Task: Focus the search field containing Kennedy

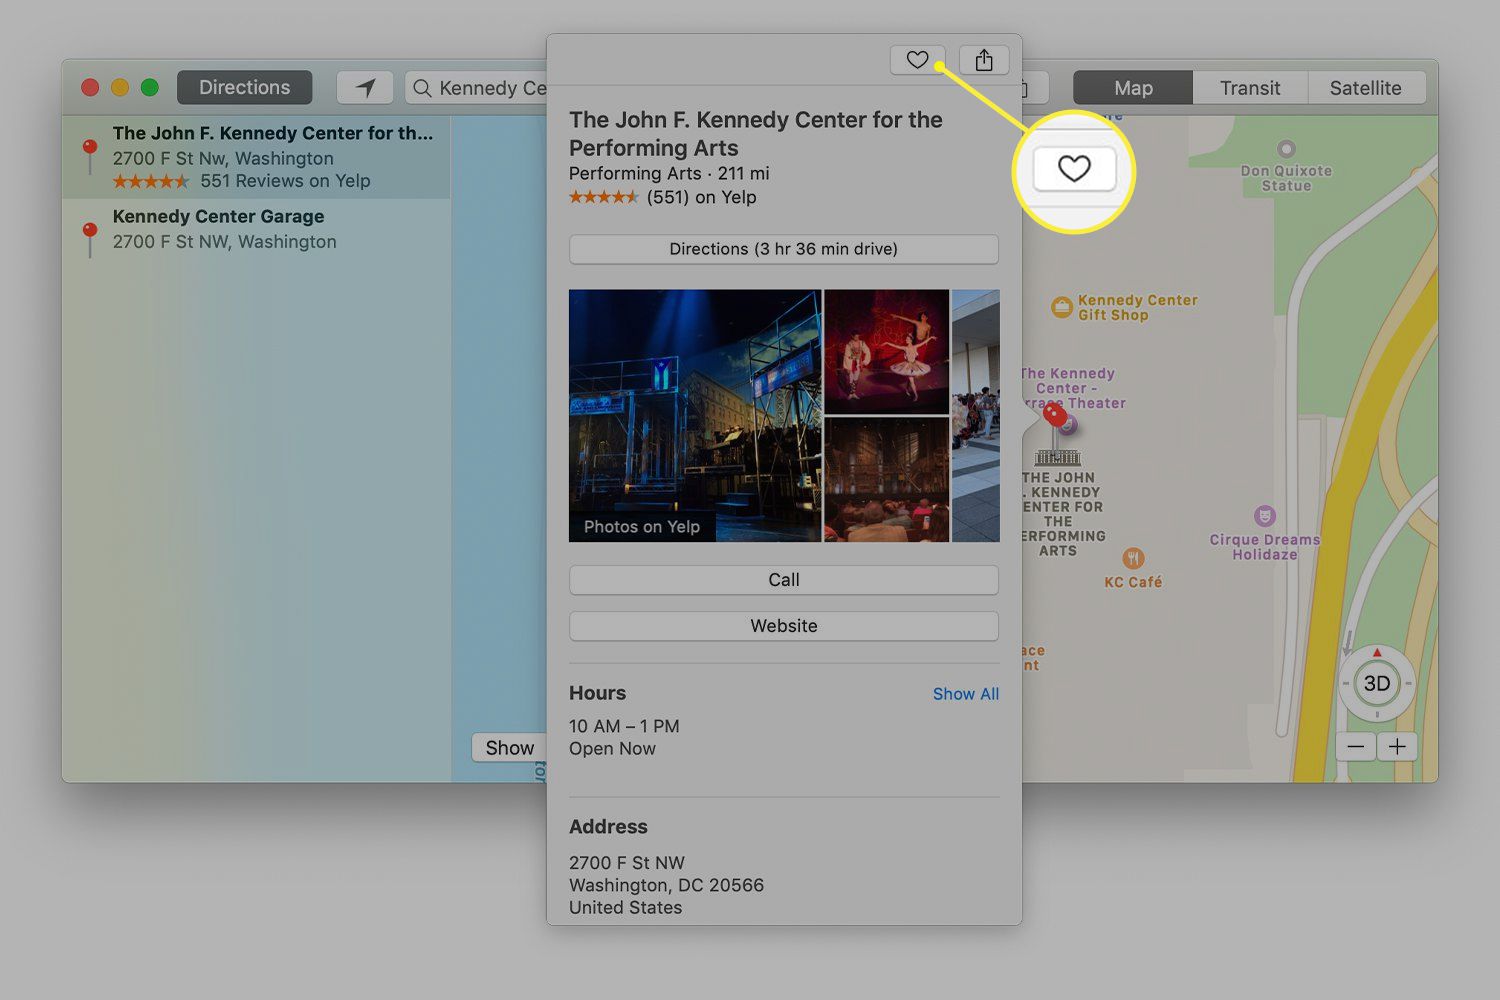Action: pos(478,88)
